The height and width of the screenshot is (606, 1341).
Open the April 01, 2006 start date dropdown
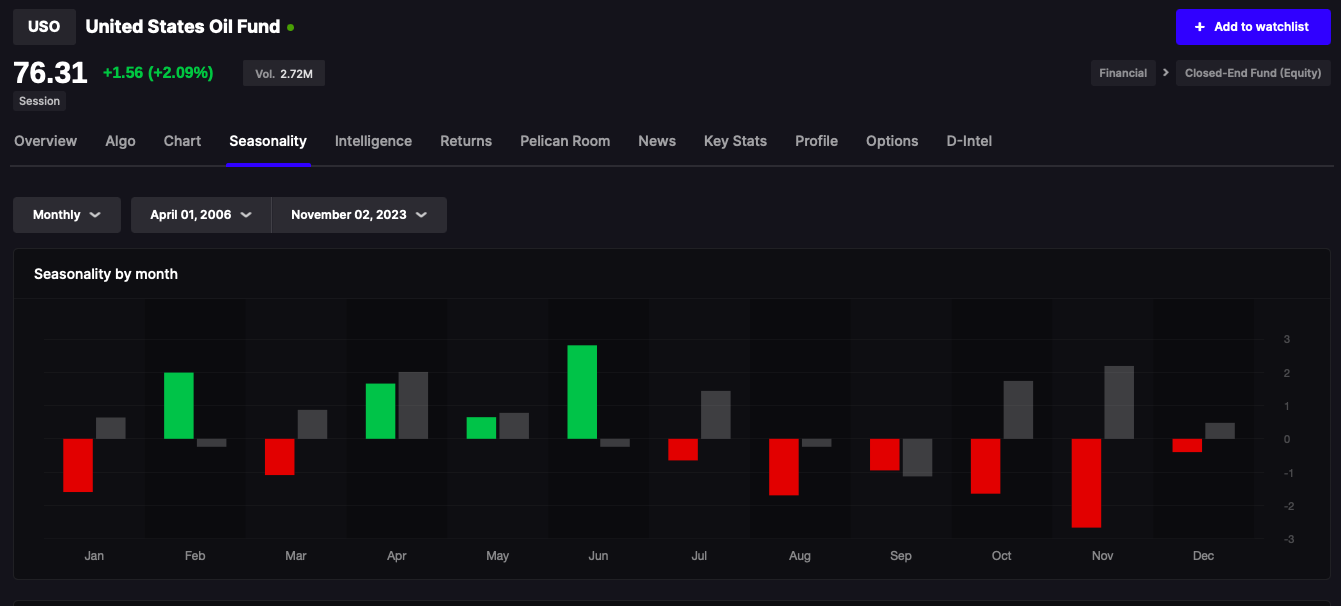(201, 215)
